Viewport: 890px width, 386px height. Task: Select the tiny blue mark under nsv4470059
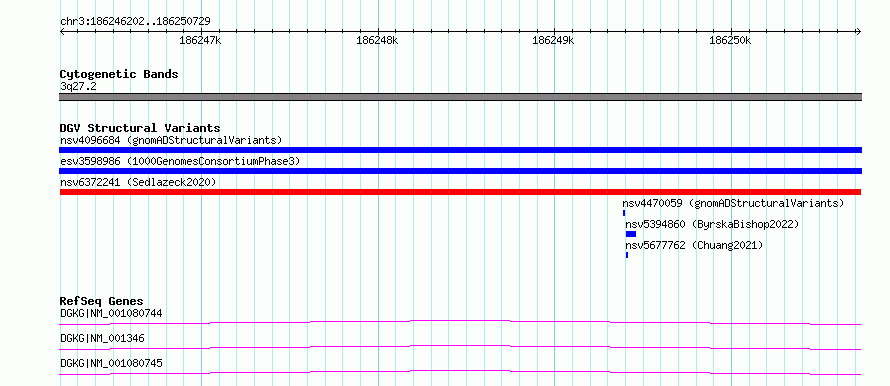coord(624,213)
